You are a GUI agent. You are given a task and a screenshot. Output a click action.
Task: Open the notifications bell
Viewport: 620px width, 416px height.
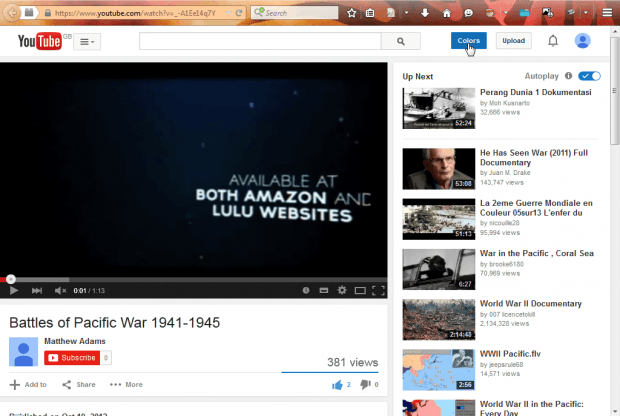[x=552, y=41]
